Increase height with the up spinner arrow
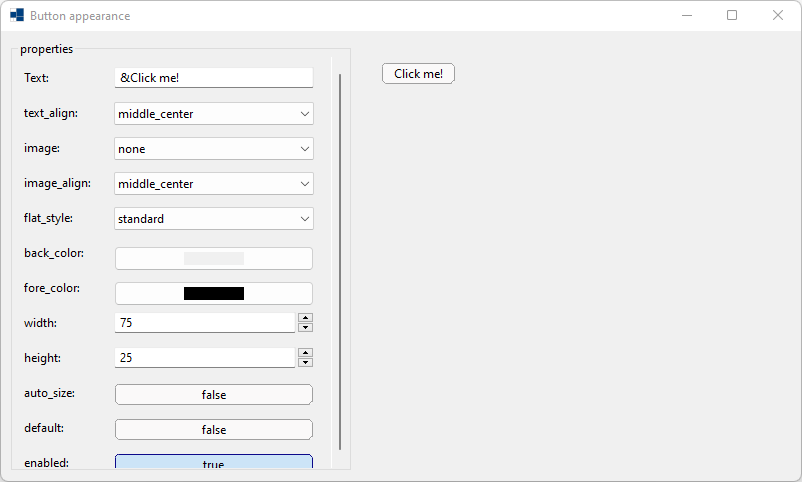 coord(306,353)
